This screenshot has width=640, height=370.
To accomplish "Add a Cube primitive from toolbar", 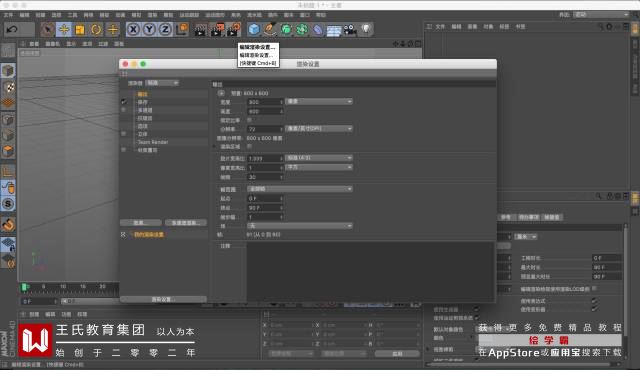I will pos(254,29).
